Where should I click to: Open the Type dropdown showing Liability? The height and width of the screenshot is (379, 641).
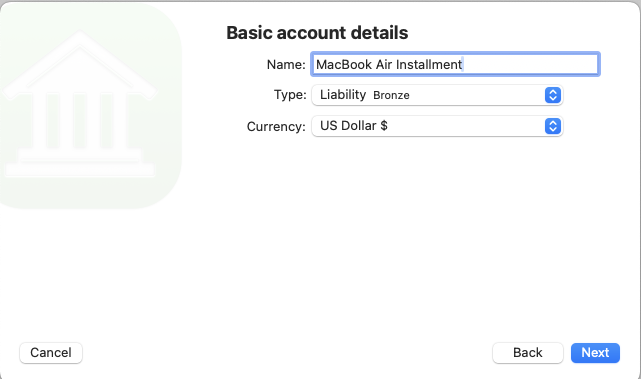tap(437, 95)
